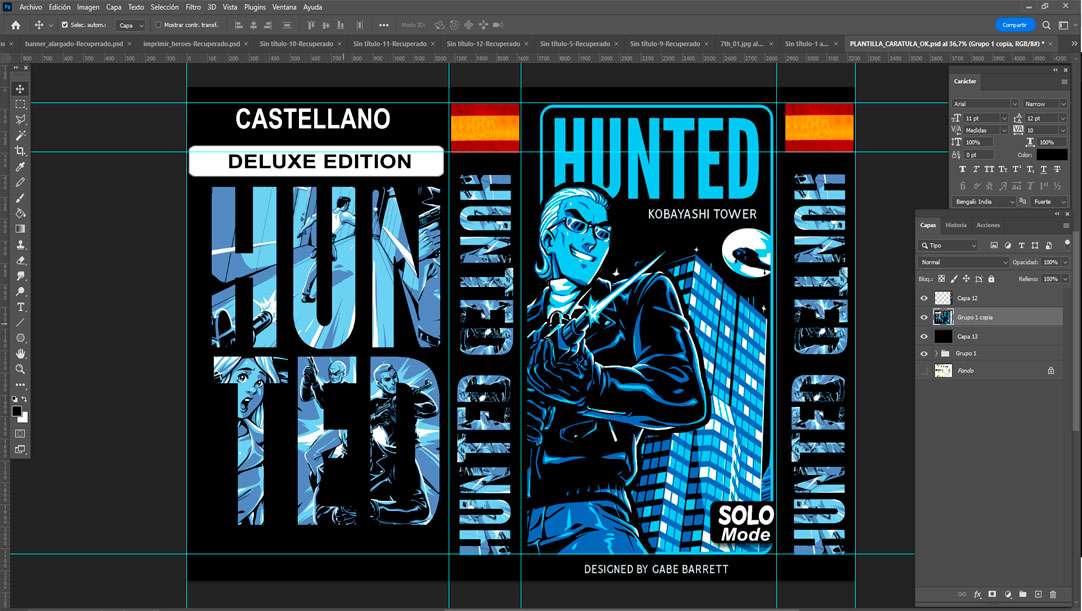Click the background color swatch
Image resolution: width=1082 pixels, height=611 pixels.
click(x=23, y=418)
